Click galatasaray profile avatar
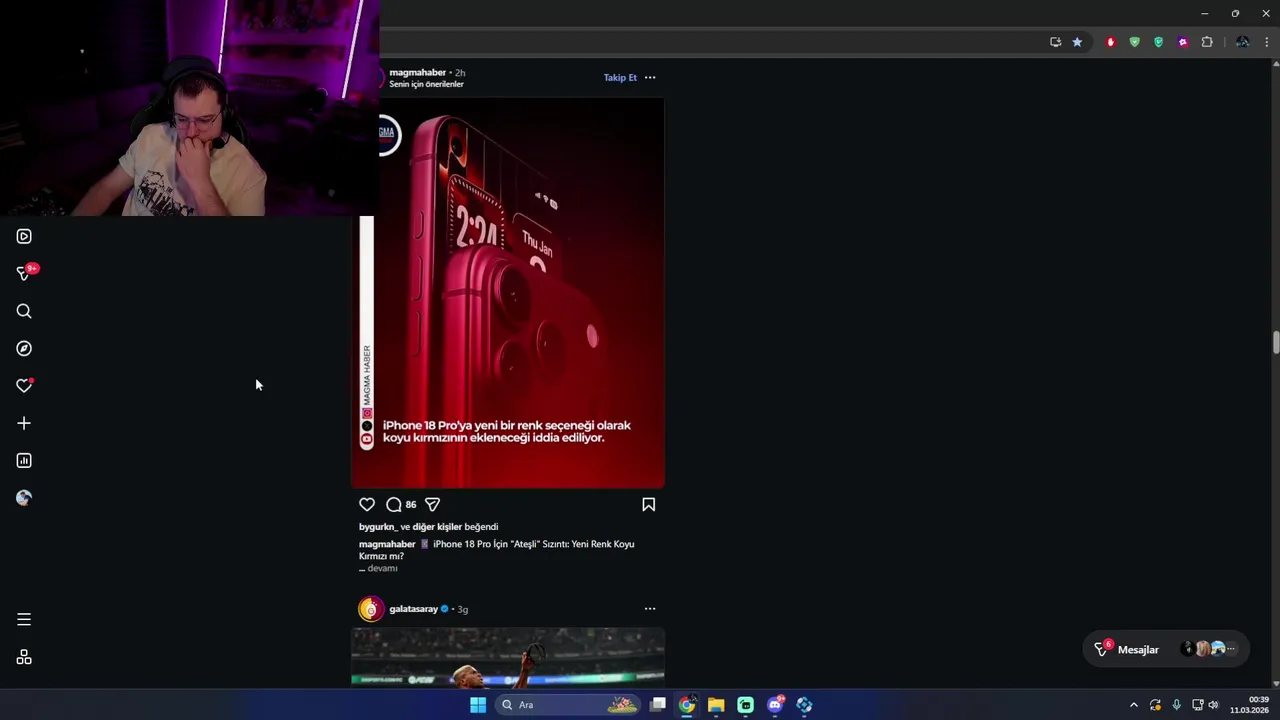Image resolution: width=1280 pixels, height=720 pixels. (x=371, y=609)
